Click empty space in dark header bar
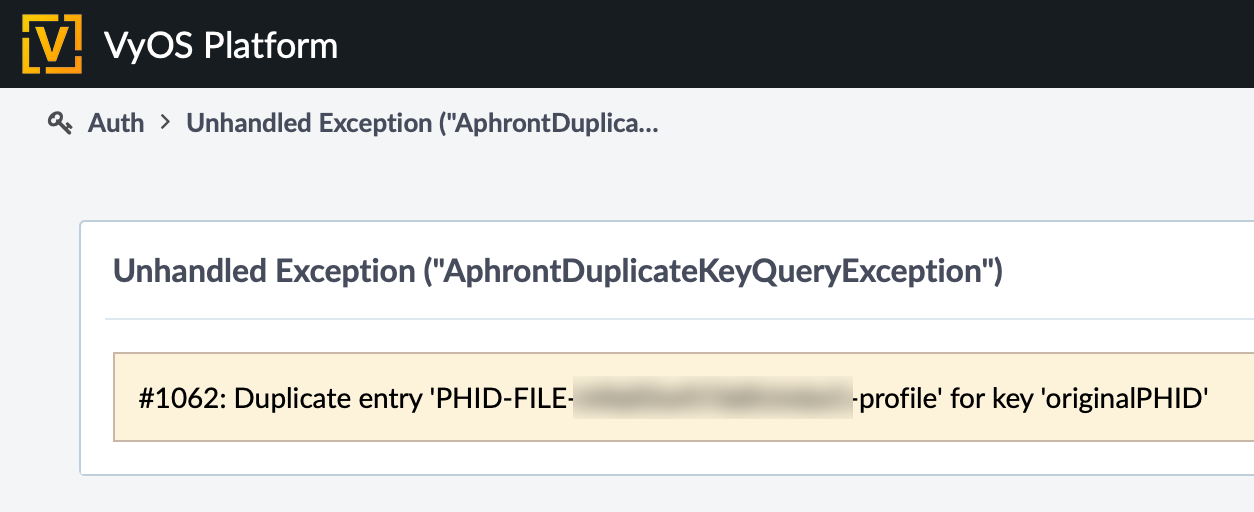 (x=800, y=44)
